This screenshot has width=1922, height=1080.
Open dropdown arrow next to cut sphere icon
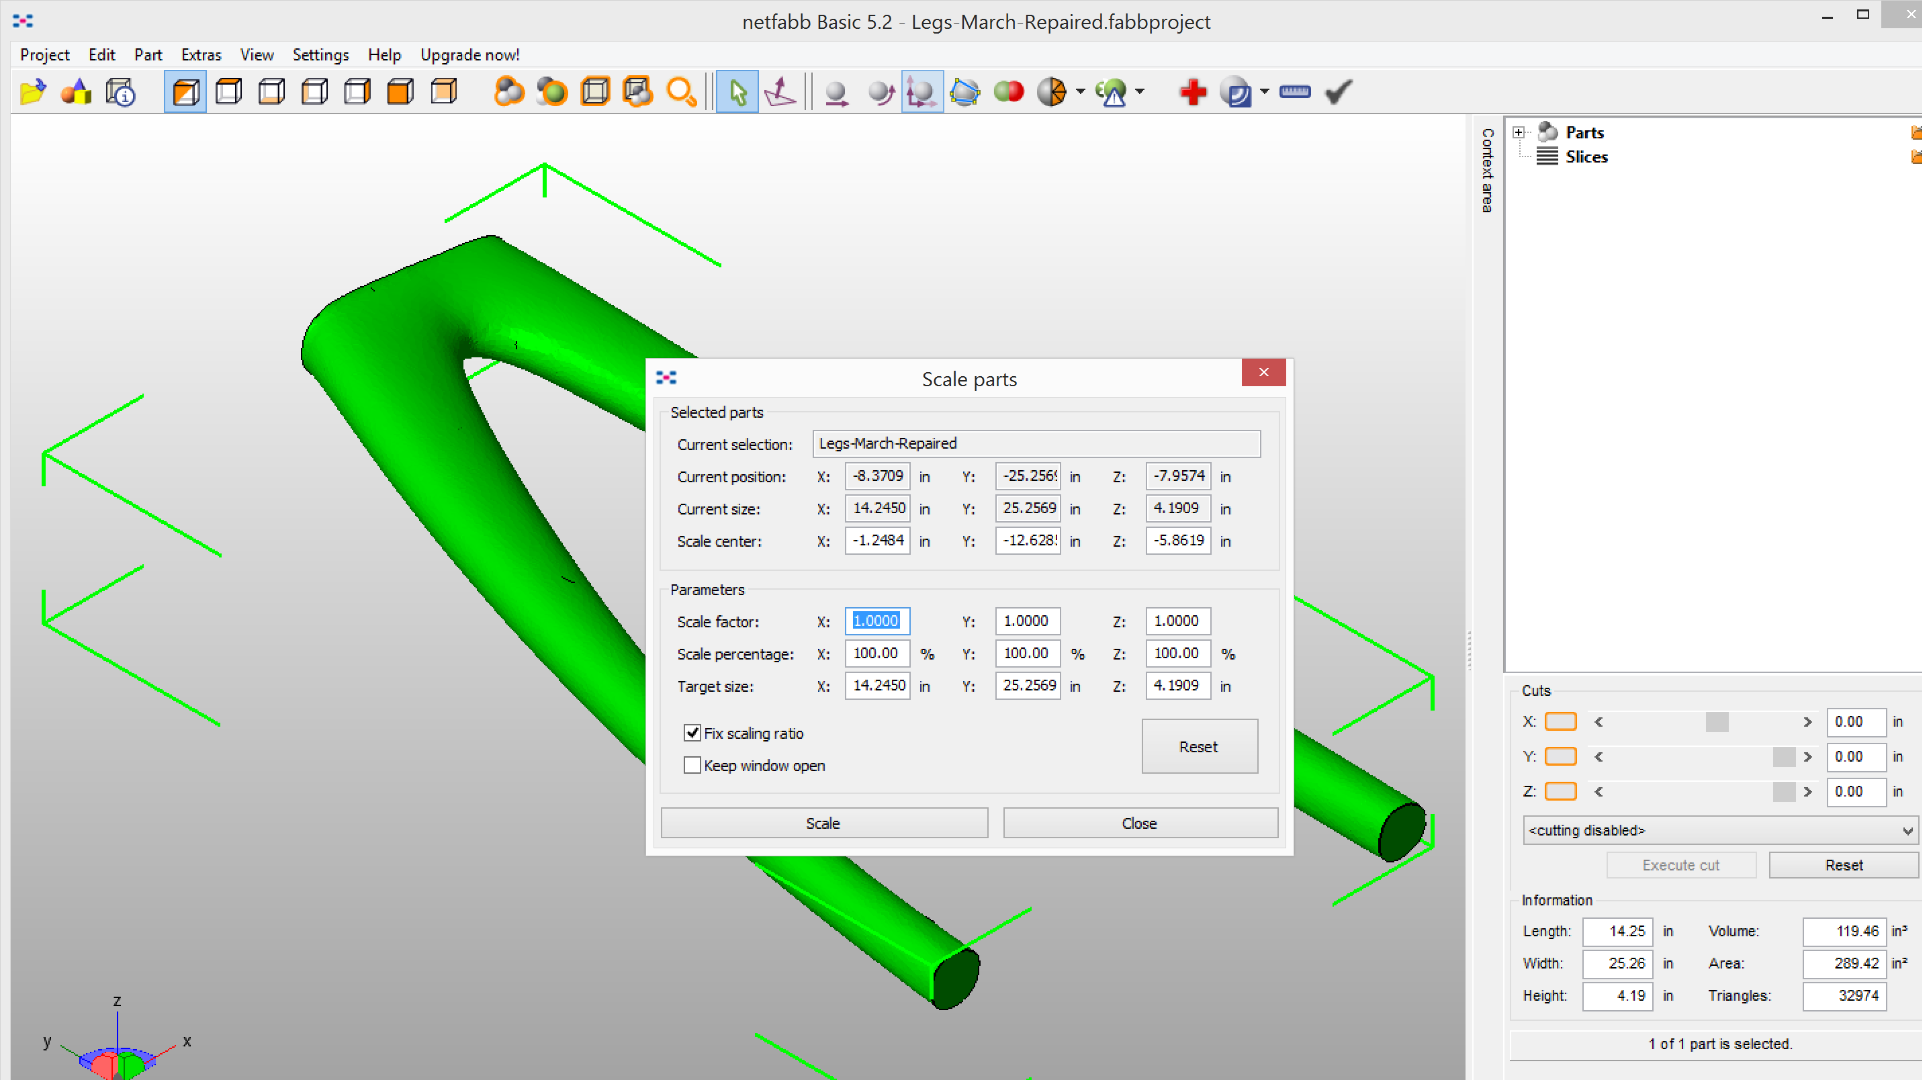(x=1080, y=93)
